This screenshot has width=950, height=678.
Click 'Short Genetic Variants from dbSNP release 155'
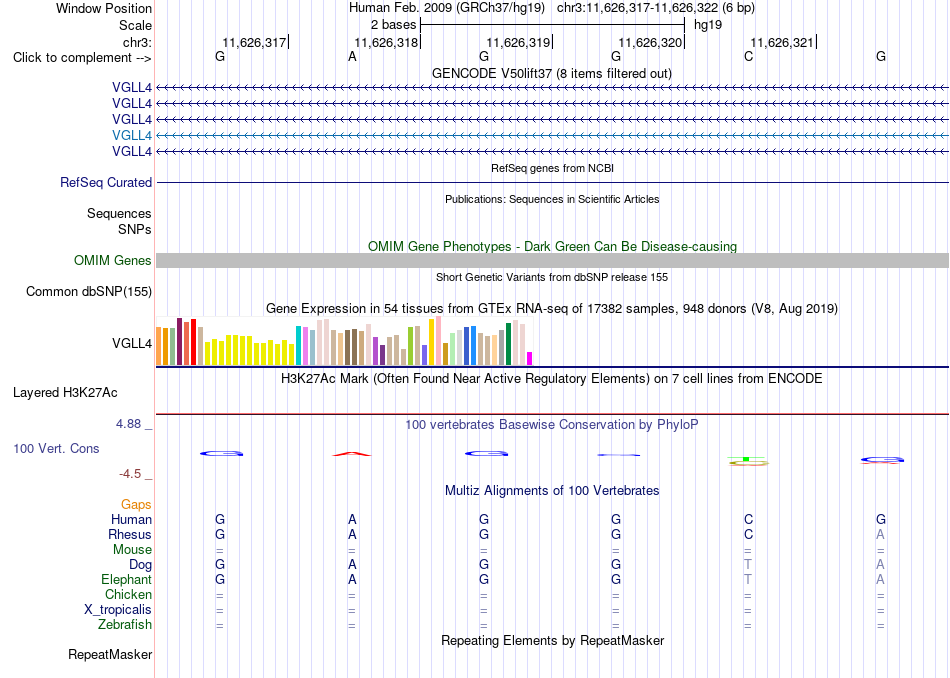click(552, 277)
